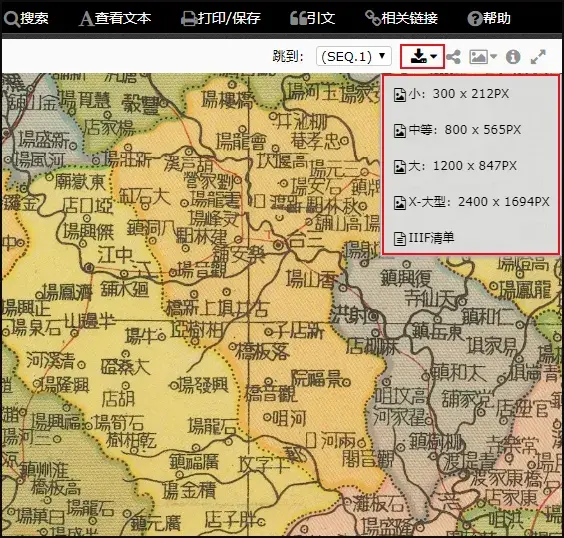
Task: Click the quotation mark icon beside 引文
Action: pyautogui.click(x=298, y=18)
